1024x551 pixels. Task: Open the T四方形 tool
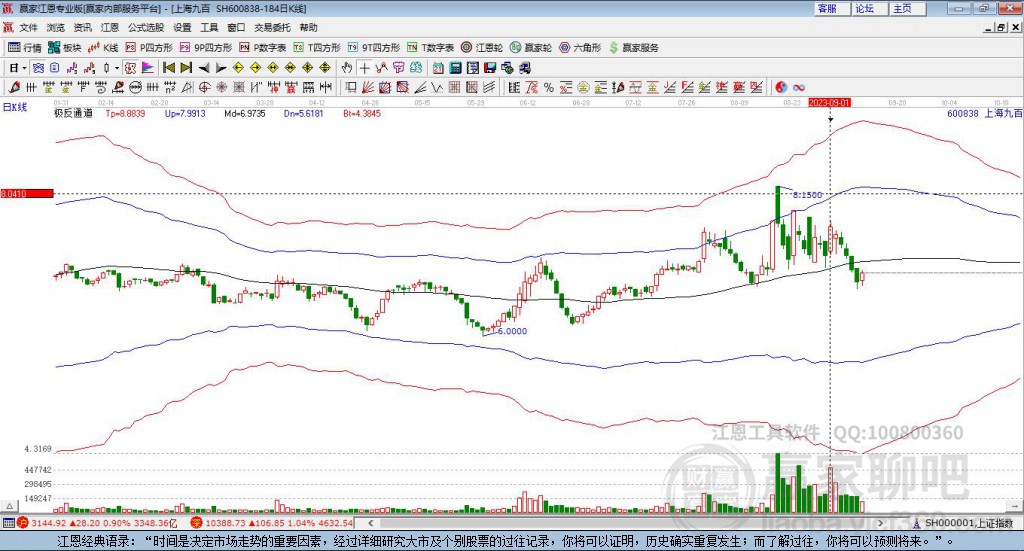coord(317,48)
